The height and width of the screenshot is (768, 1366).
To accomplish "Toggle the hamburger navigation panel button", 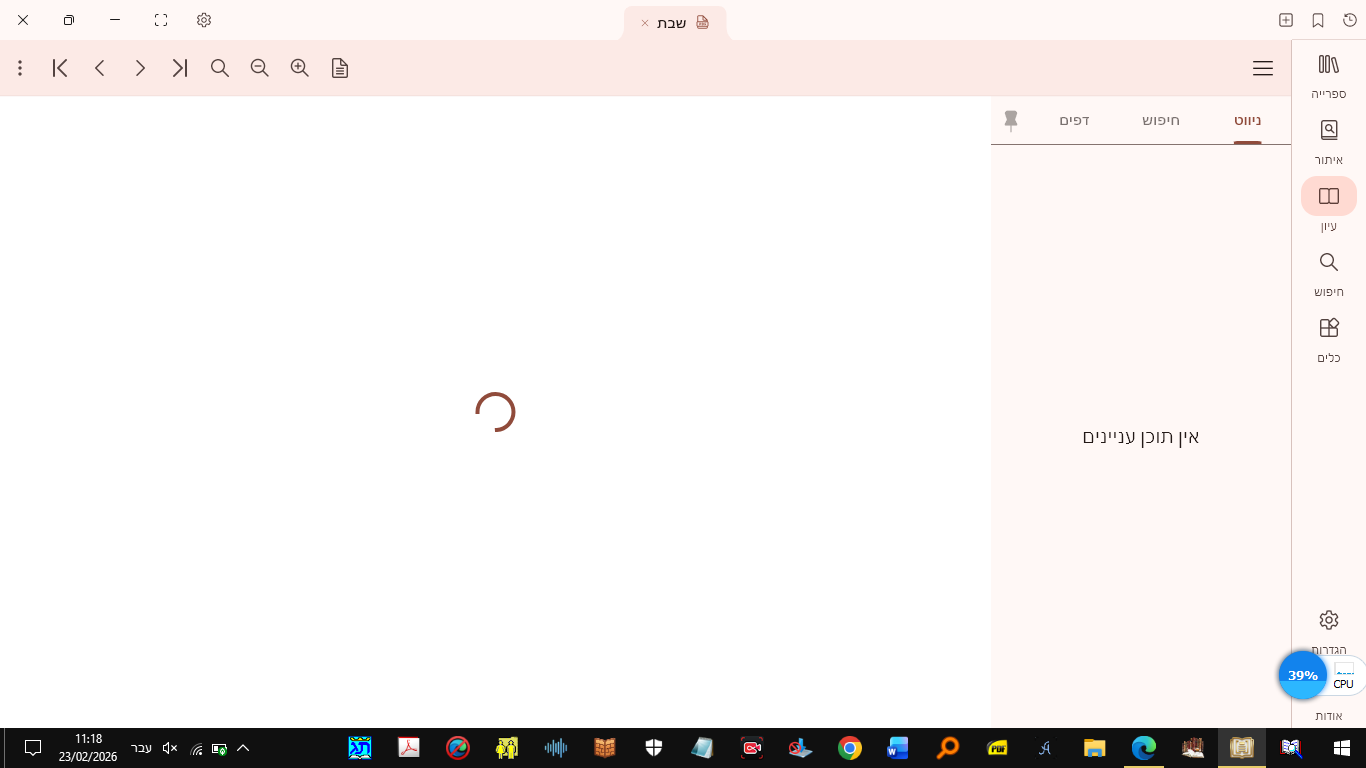I will 1262,68.
